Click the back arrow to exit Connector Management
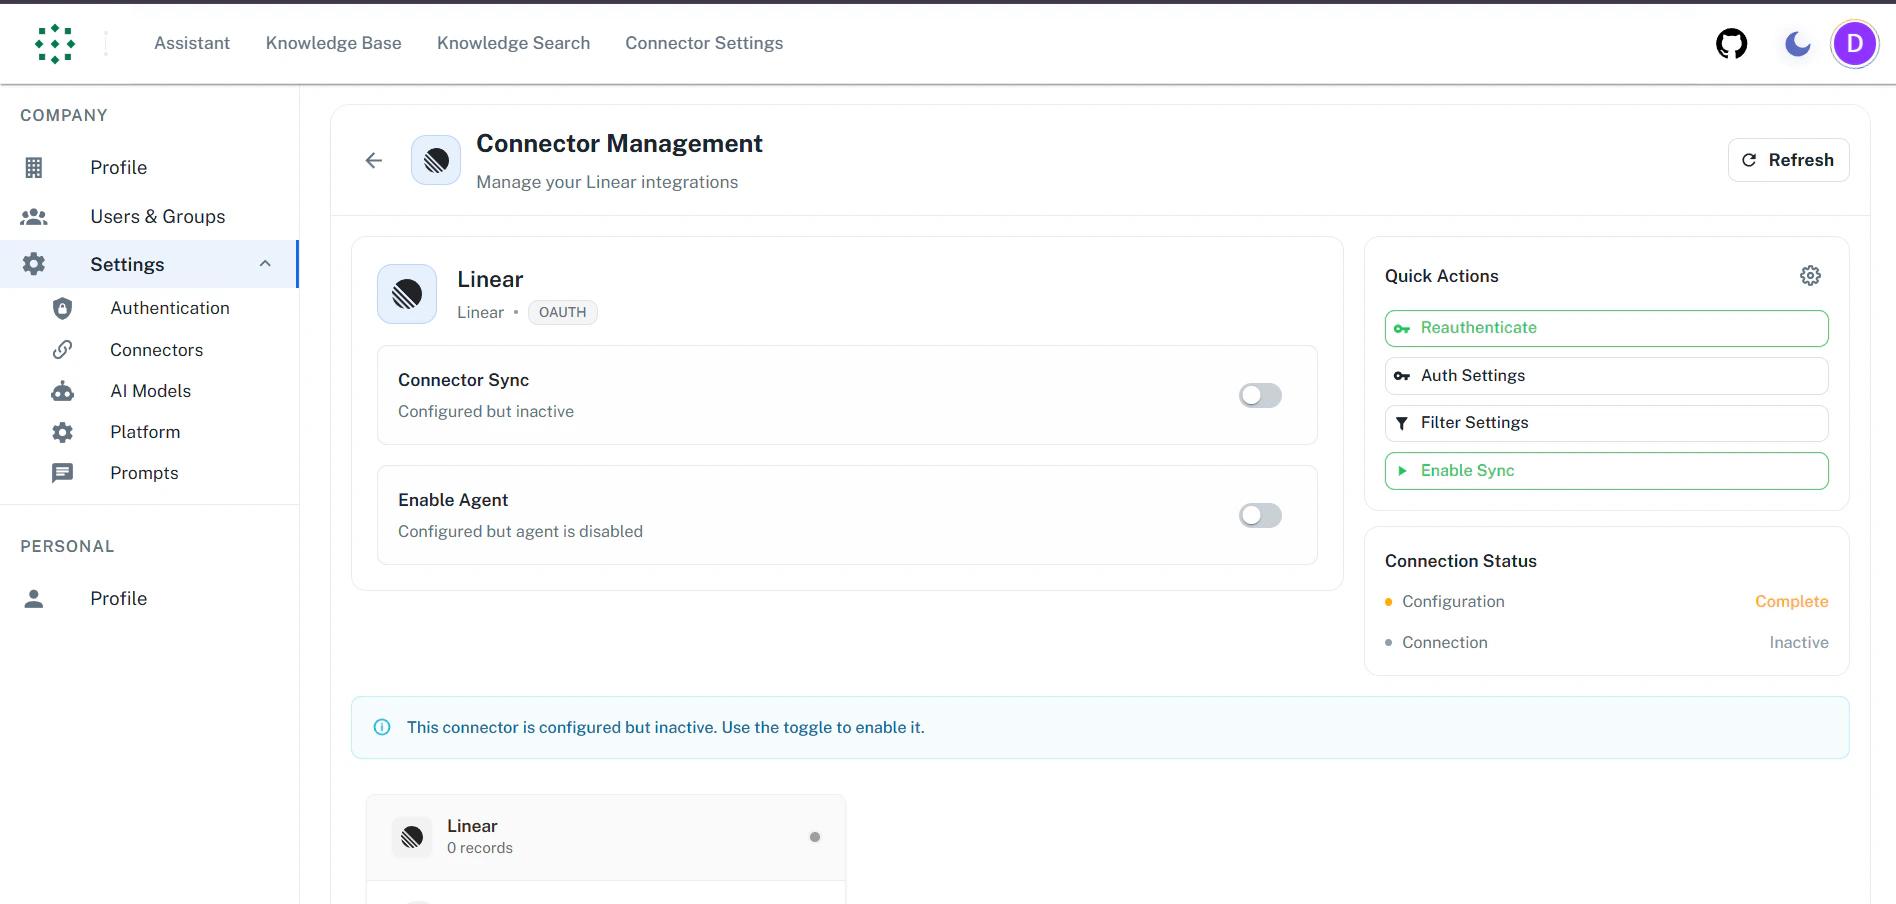Image resolution: width=1896 pixels, height=904 pixels. [373, 160]
